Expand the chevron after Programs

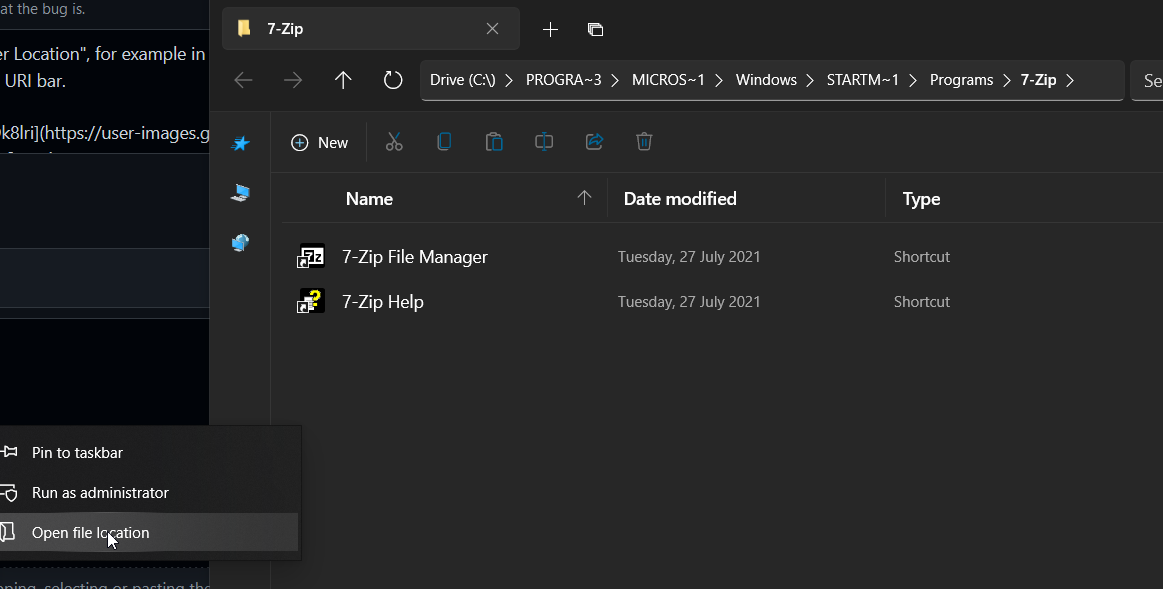click(x=1006, y=80)
